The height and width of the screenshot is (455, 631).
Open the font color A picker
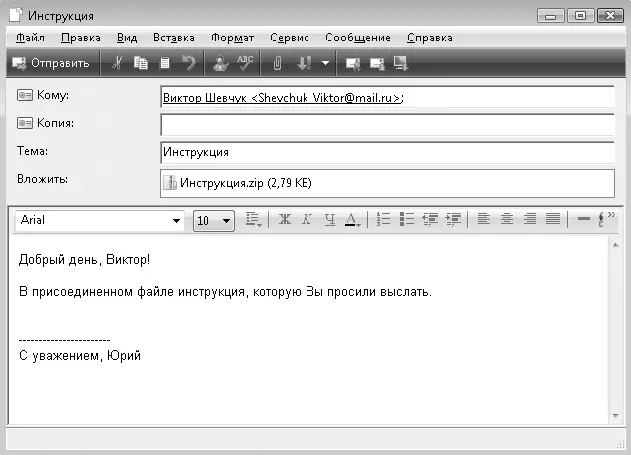pos(353,220)
